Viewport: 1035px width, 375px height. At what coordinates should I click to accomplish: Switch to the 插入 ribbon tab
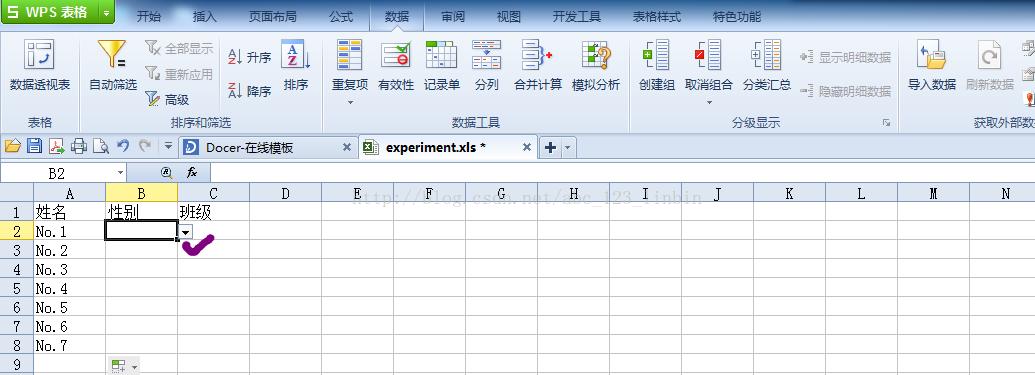coord(205,17)
